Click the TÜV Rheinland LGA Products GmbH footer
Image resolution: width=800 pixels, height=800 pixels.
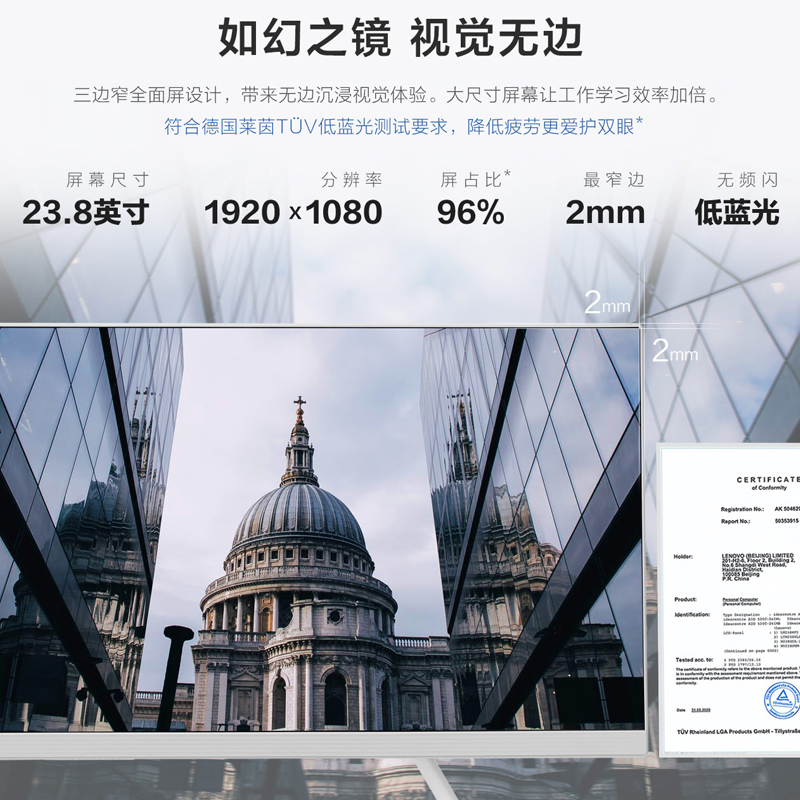click(738, 732)
